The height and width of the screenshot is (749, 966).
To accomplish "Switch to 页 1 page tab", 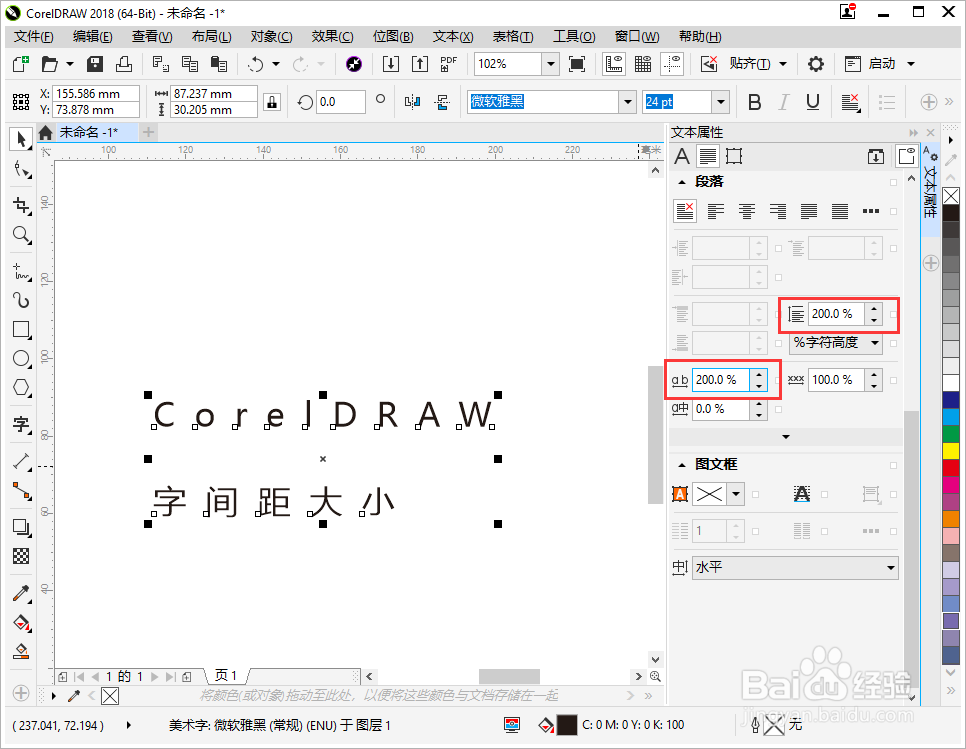I will pos(225,676).
